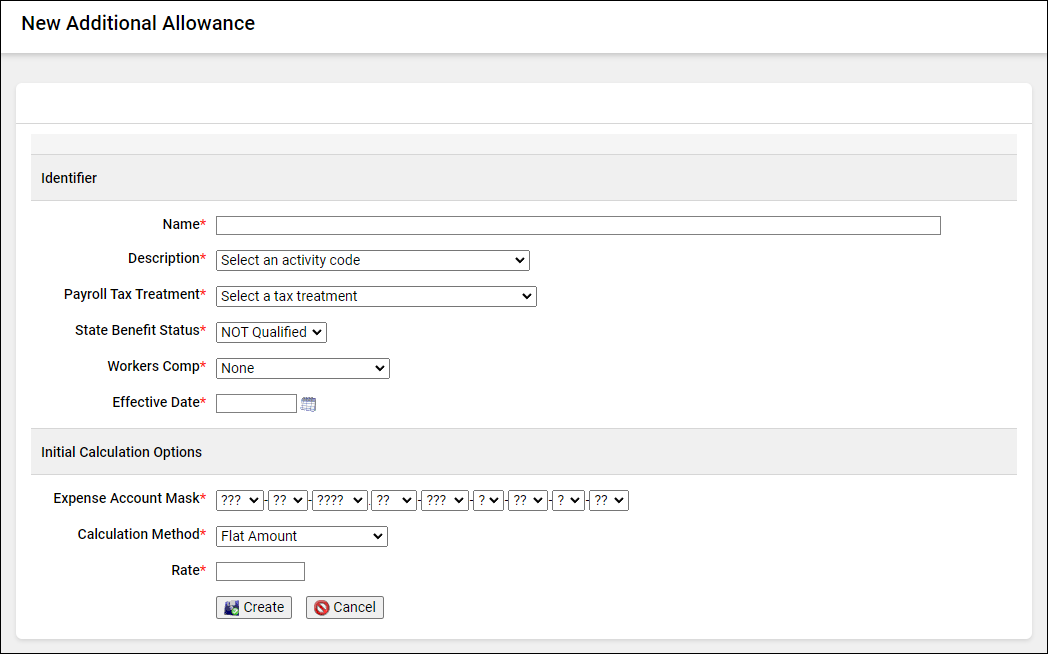The image size is (1048, 654).
Task: Open the eighth Expense Account Mask segment dropdown
Action: [x=568, y=500]
